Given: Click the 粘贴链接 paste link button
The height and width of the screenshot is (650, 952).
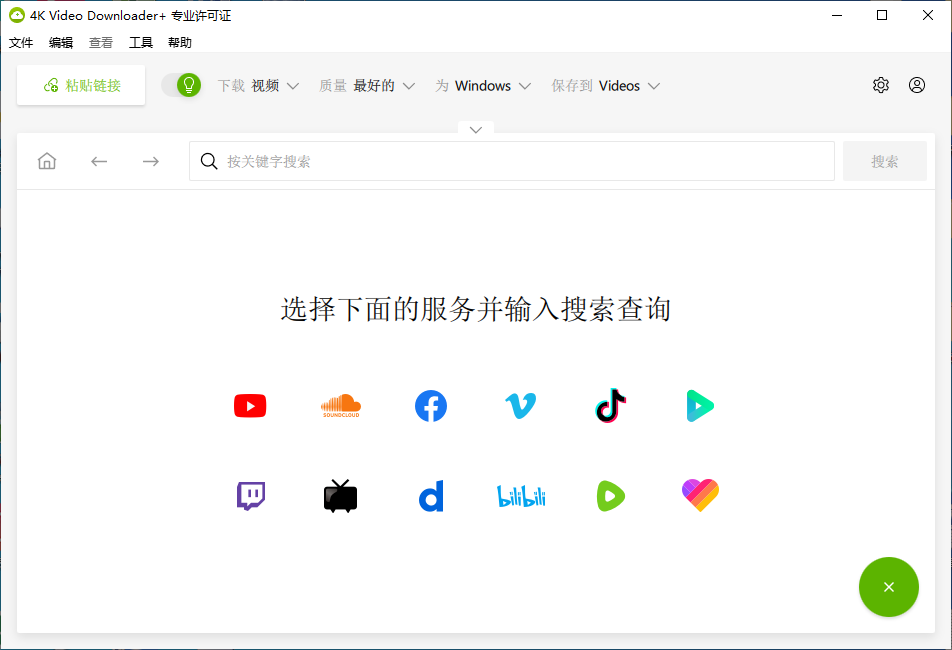Looking at the screenshot, I should click(x=81, y=85).
